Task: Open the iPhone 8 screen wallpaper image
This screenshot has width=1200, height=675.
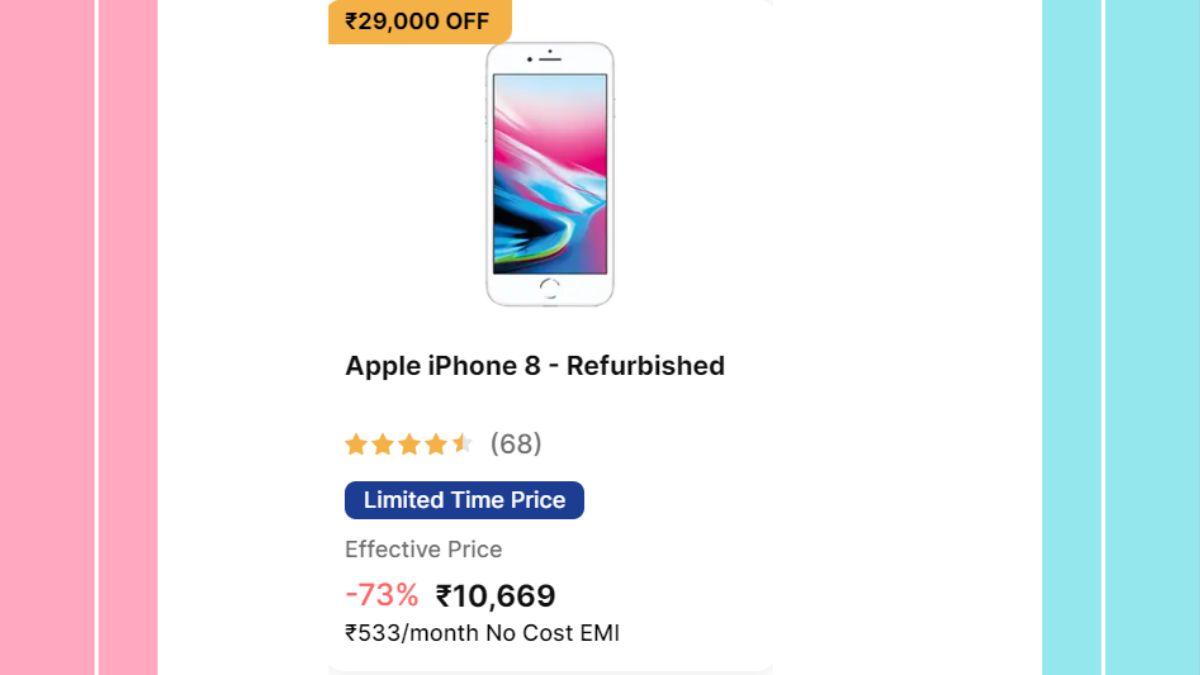Action: [x=549, y=172]
